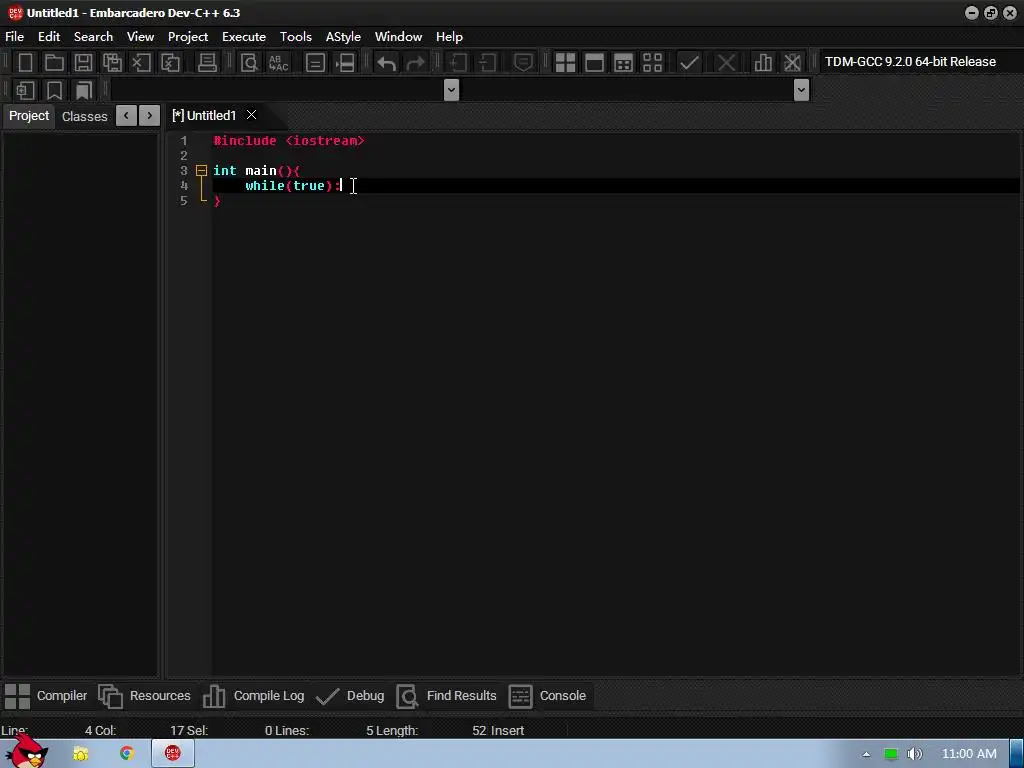Click the Go to function icon
Screen dimensions: 1024x768
click(x=315, y=63)
